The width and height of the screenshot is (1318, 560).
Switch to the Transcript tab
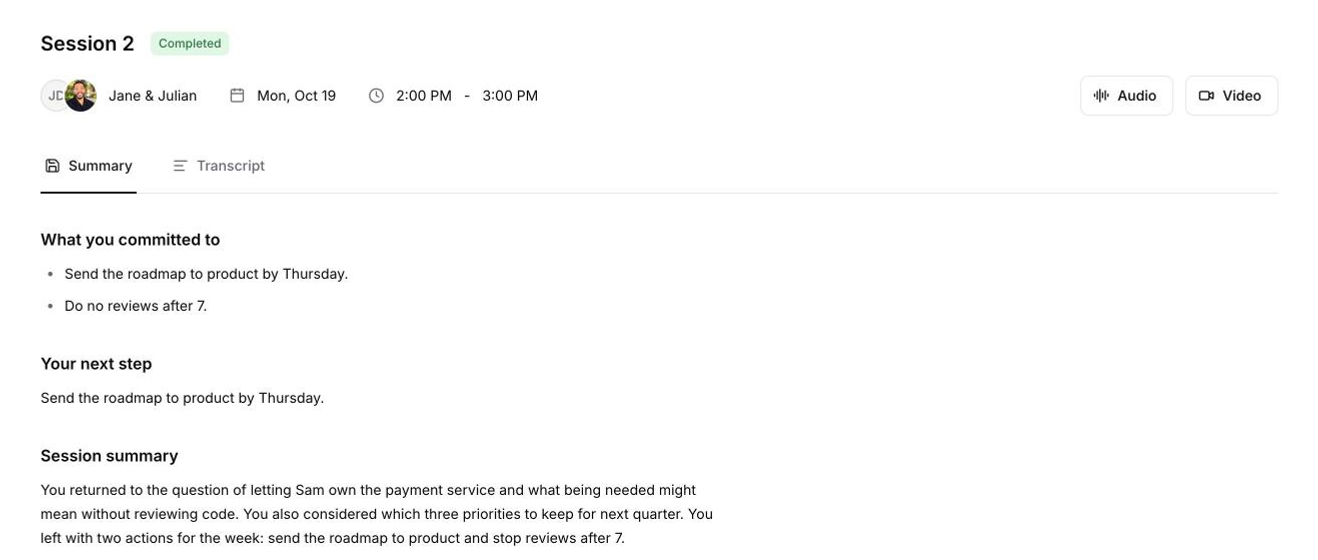pos(219,166)
